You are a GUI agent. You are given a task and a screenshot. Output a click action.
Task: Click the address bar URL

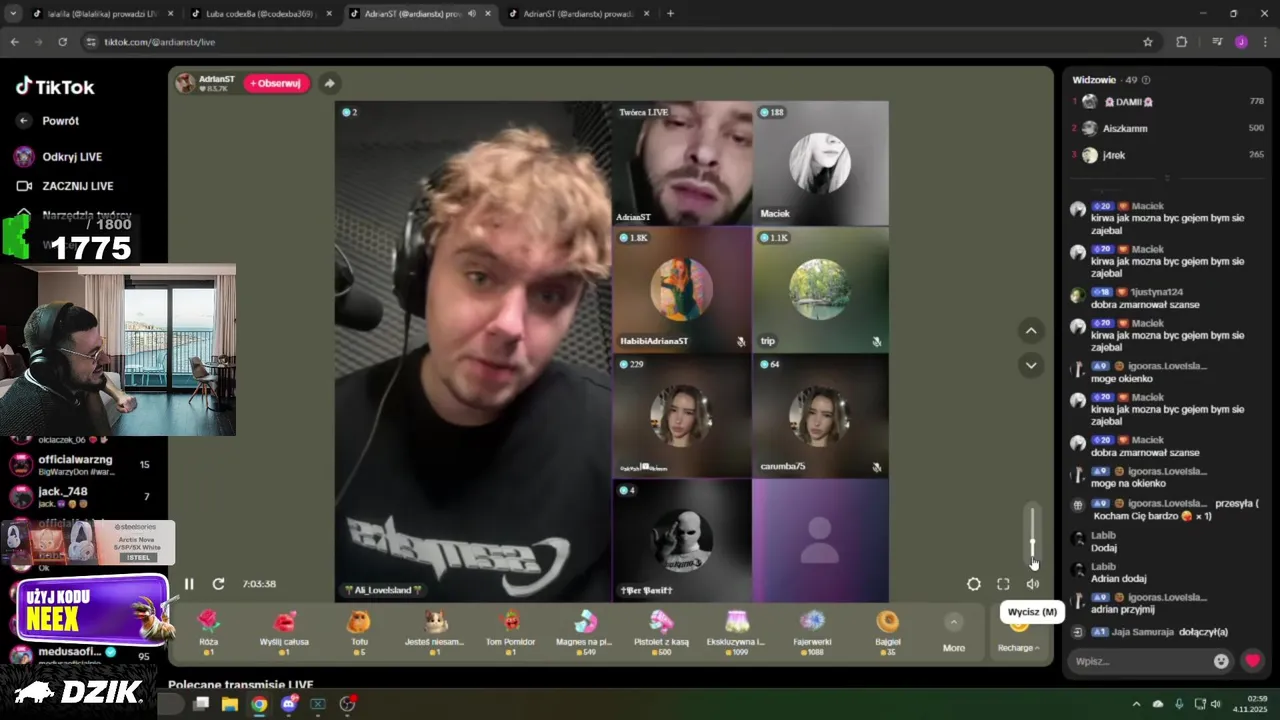(160, 42)
